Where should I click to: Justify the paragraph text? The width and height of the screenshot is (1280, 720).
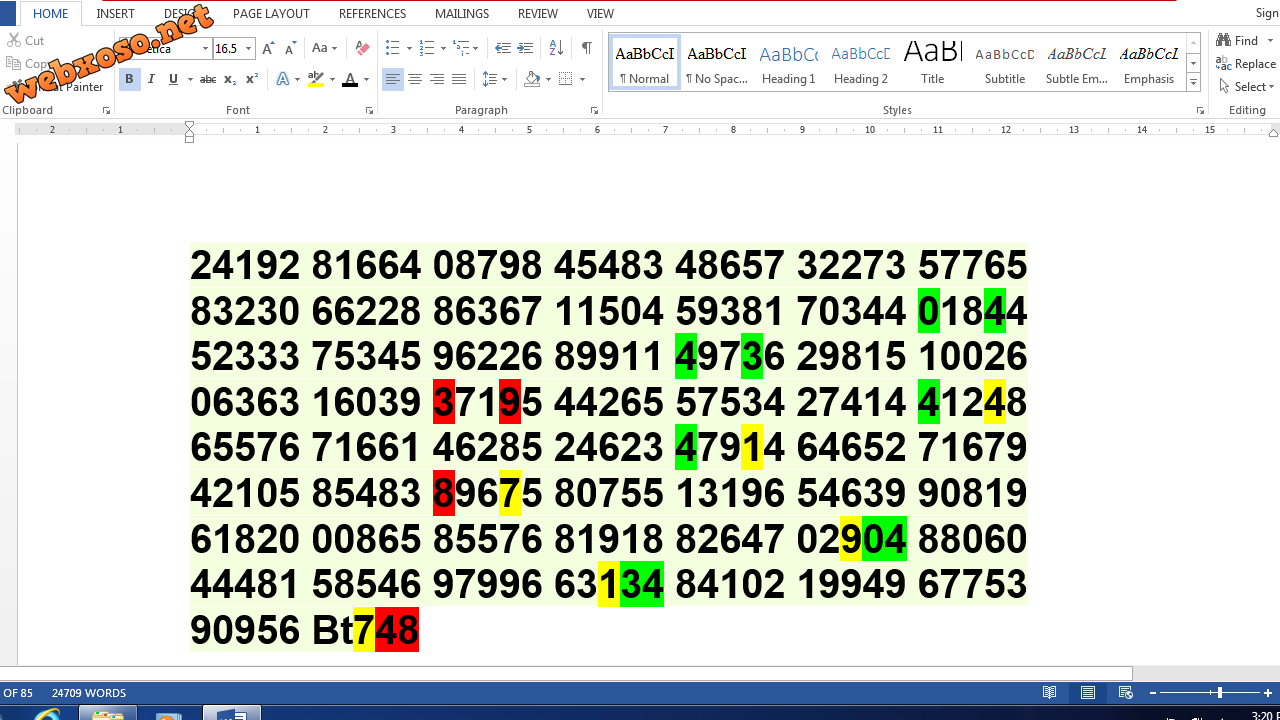coord(459,79)
